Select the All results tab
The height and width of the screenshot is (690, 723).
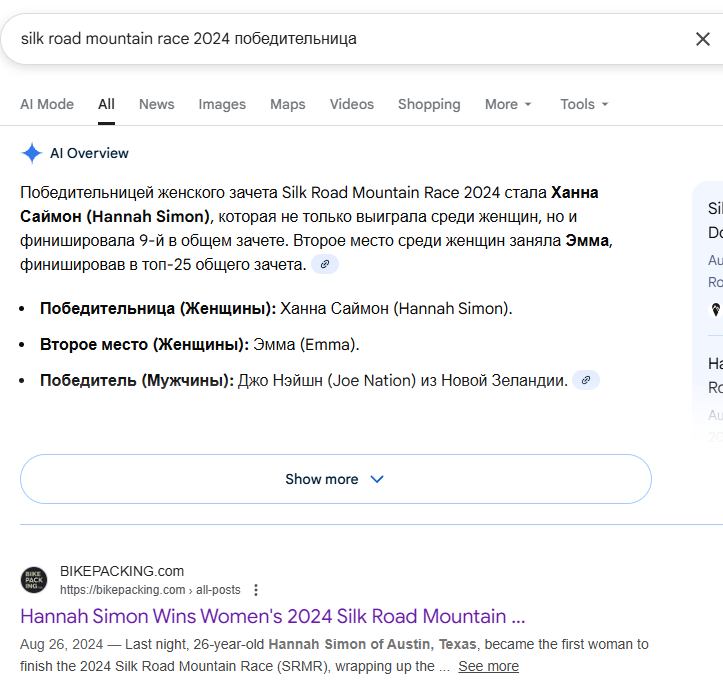tap(106, 104)
